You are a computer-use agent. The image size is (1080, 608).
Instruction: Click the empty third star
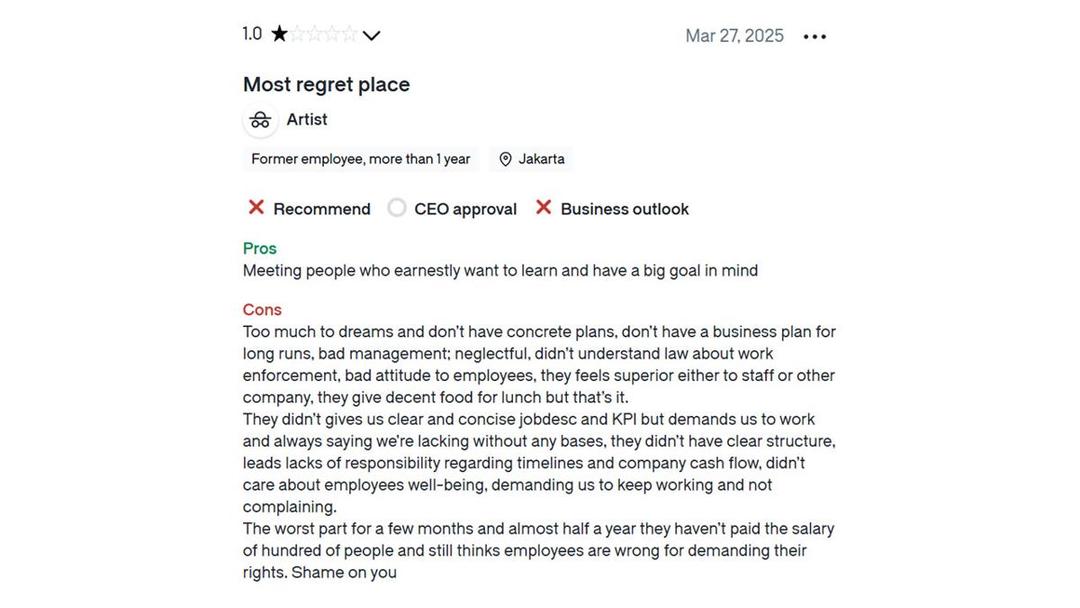tap(315, 34)
